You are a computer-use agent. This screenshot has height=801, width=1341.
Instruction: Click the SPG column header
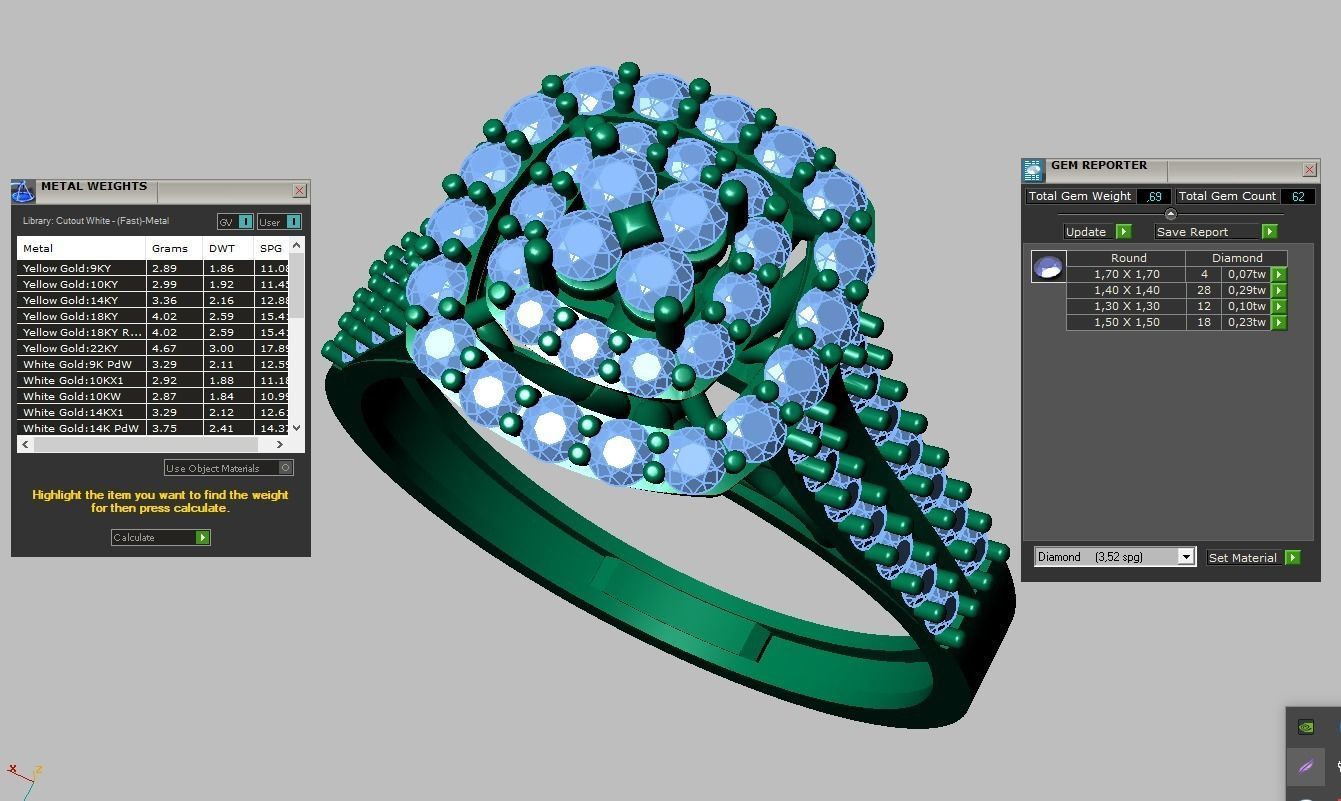(x=271, y=248)
